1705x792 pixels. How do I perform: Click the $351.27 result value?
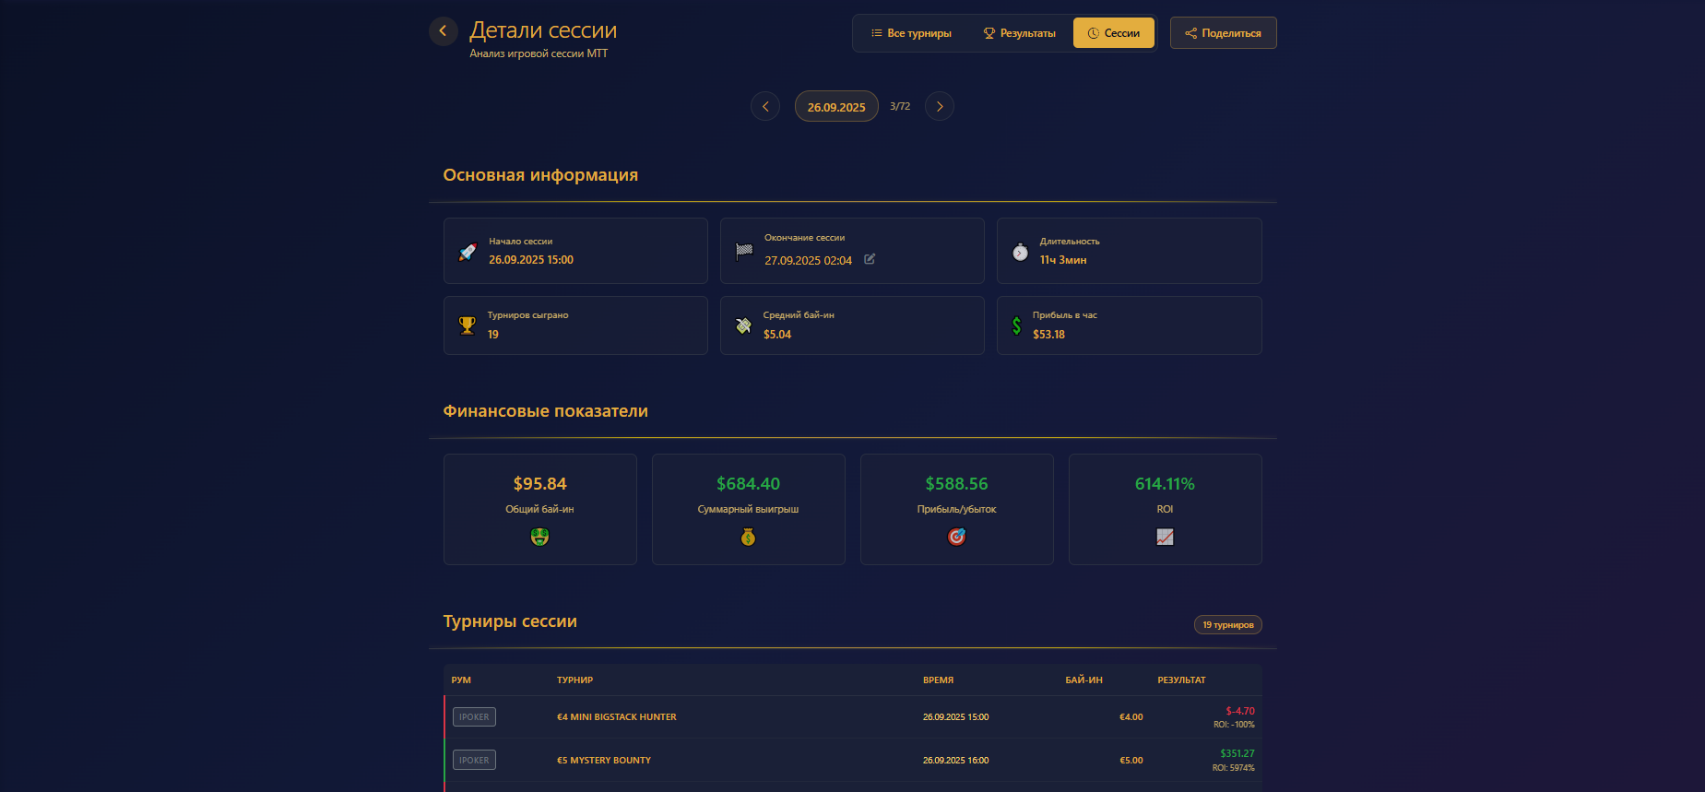click(1237, 753)
